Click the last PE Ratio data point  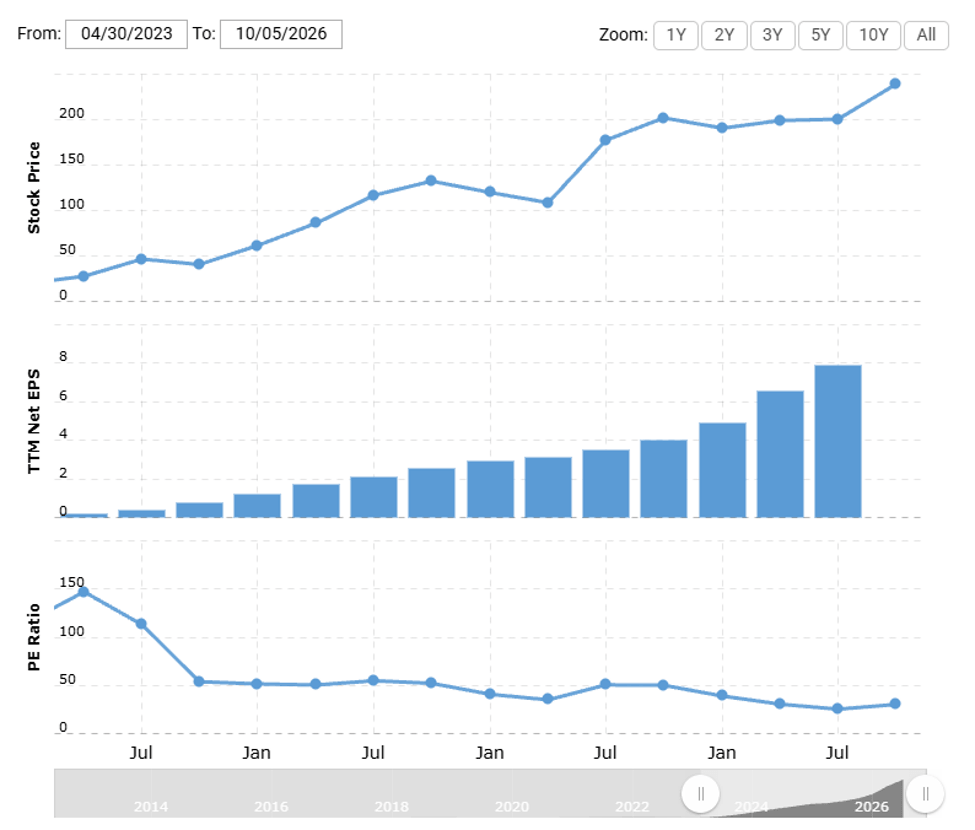[895, 704]
